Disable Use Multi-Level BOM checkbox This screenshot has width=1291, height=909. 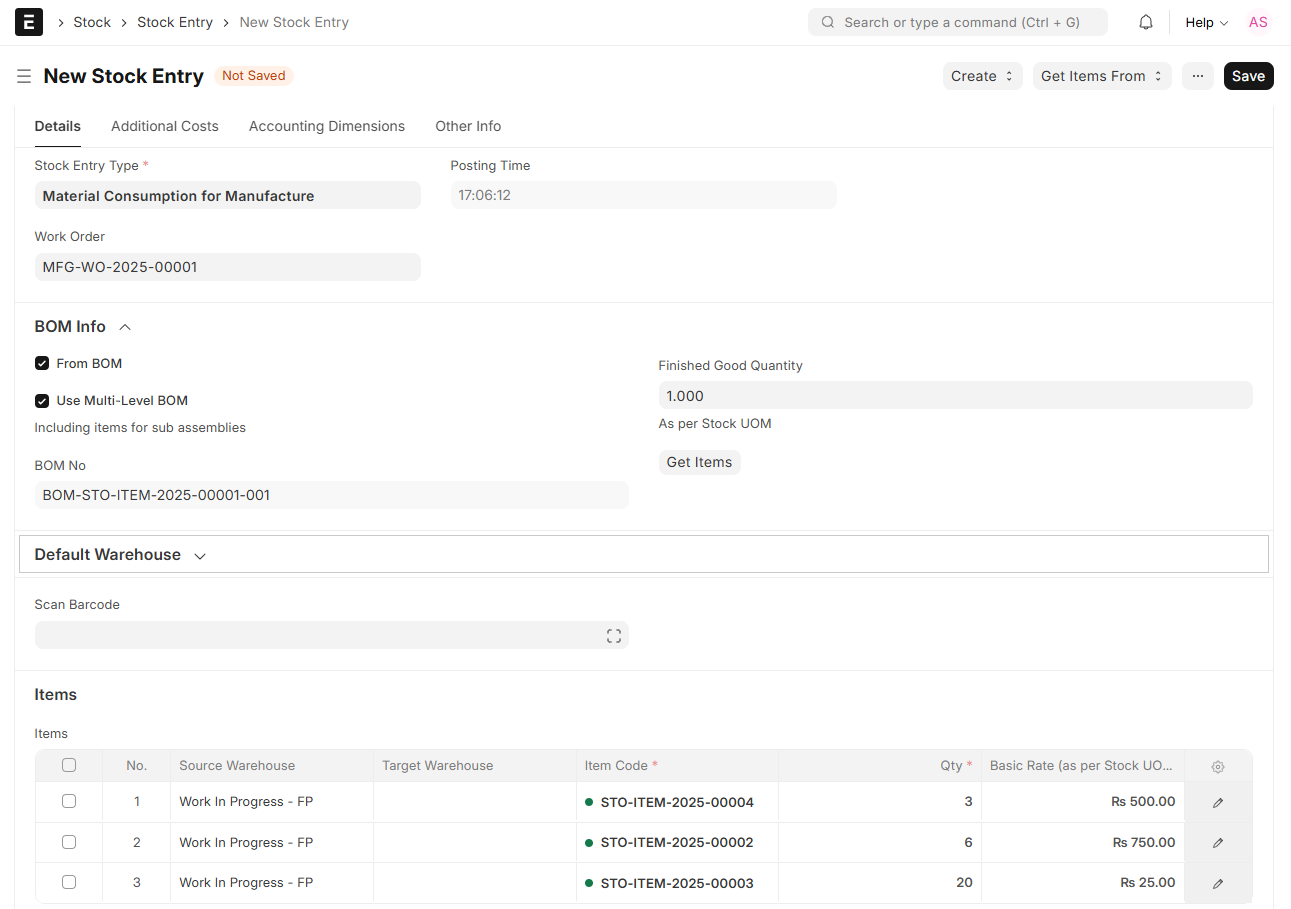(x=42, y=401)
